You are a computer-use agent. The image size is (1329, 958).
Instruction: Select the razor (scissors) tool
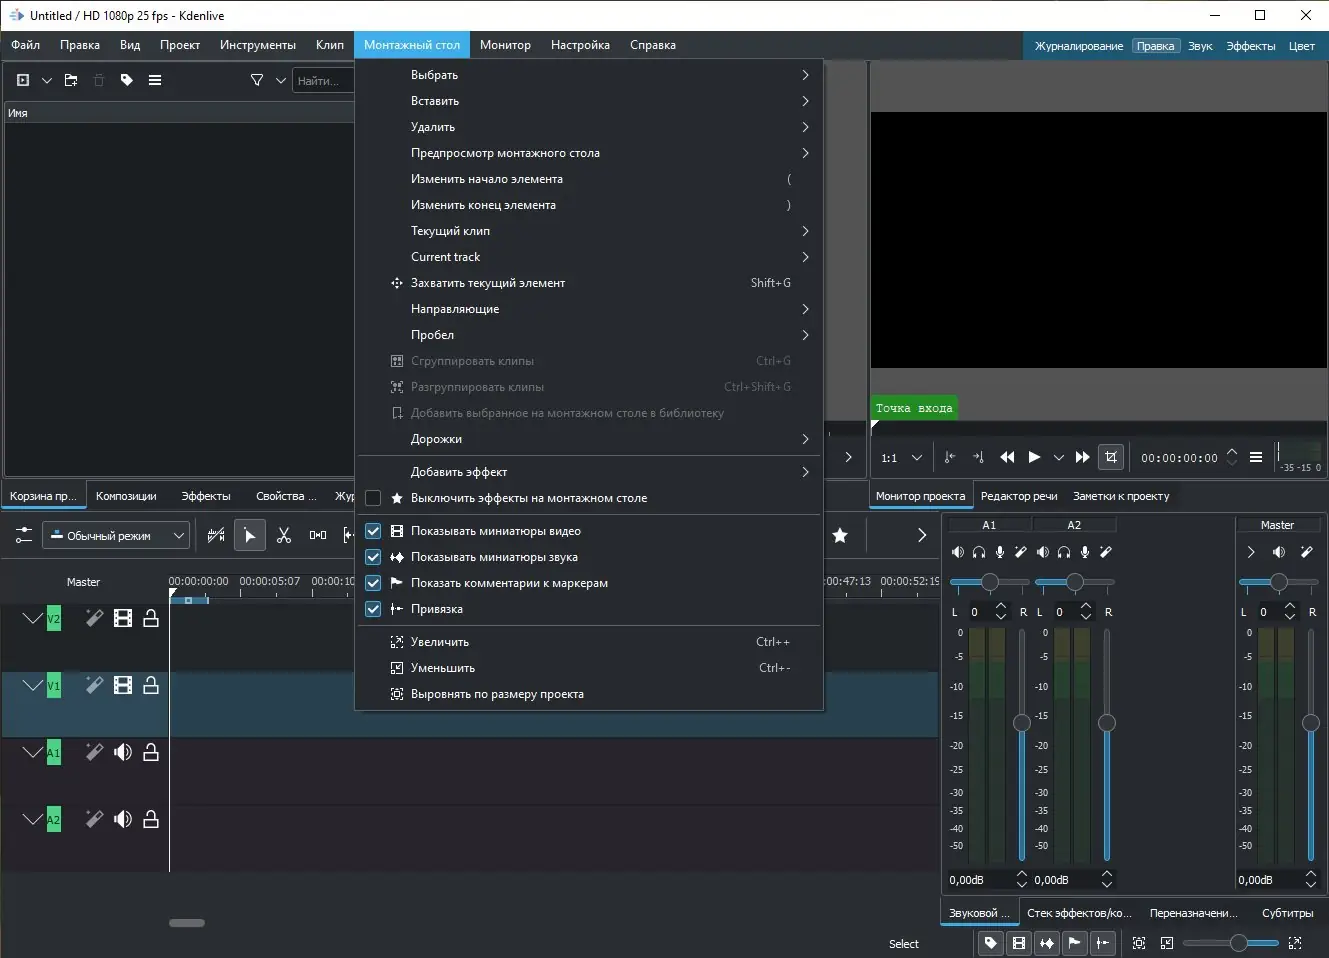tap(284, 536)
